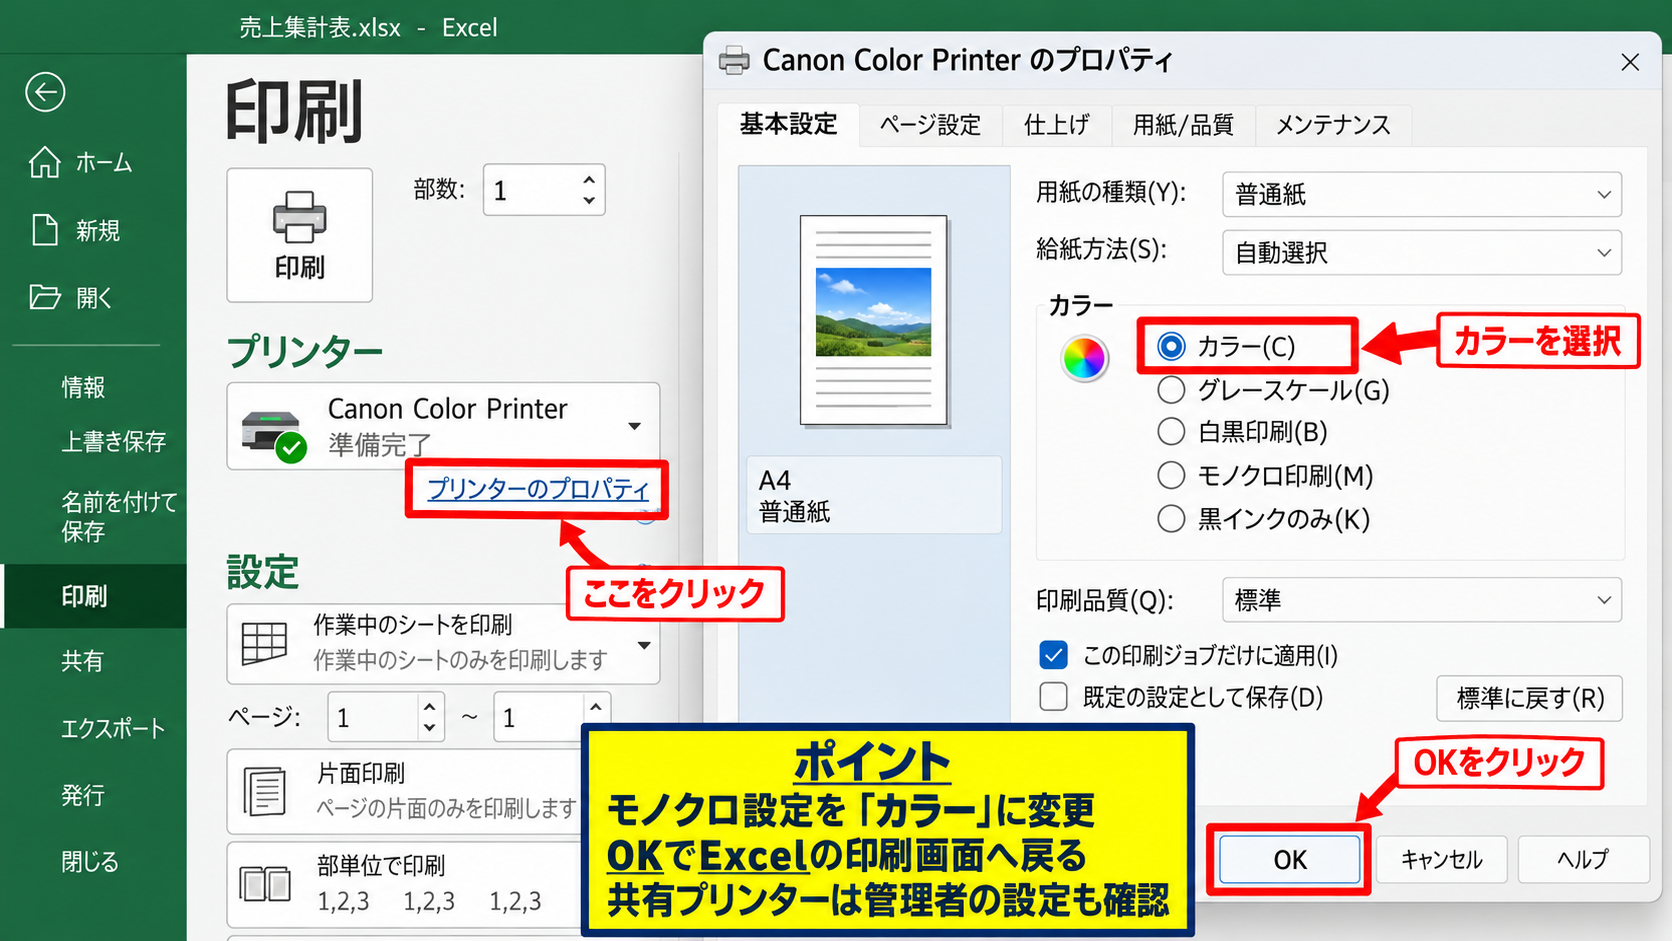Viewport: 1672px width, 941px height.
Task: Click the page preview thumbnail
Action: click(873, 321)
